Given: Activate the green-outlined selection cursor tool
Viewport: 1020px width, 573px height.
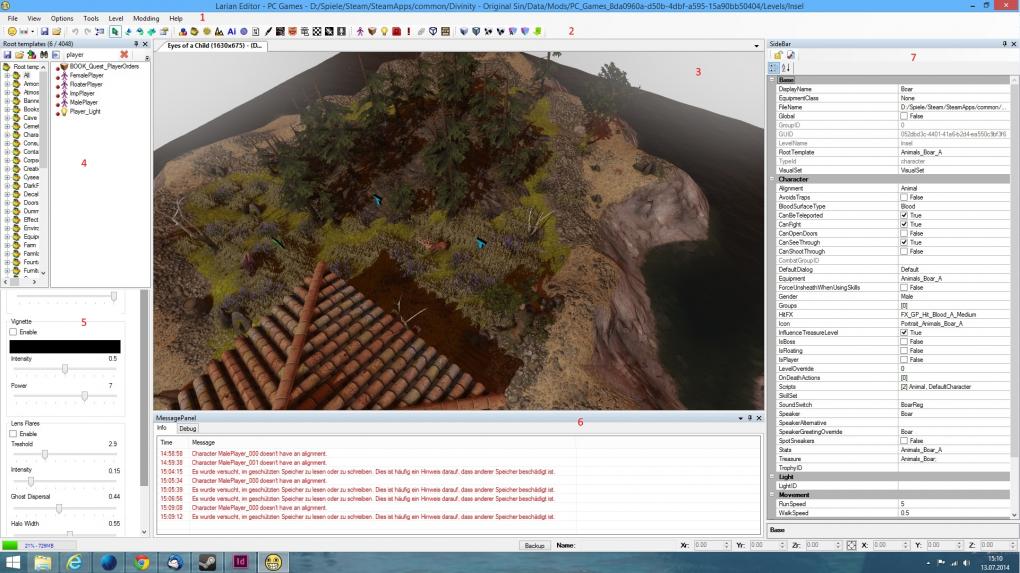Looking at the screenshot, I should tap(115, 31).
